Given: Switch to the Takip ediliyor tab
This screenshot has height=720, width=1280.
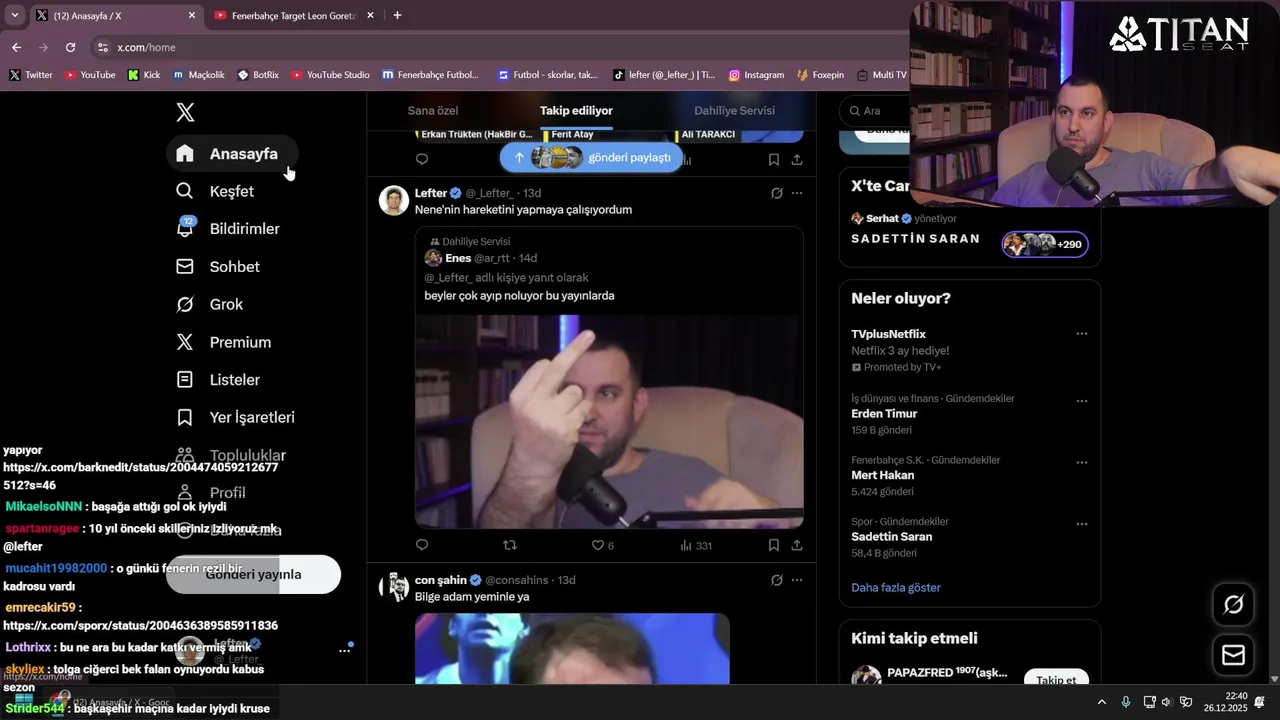Looking at the screenshot, I should (x=576, y=111).
